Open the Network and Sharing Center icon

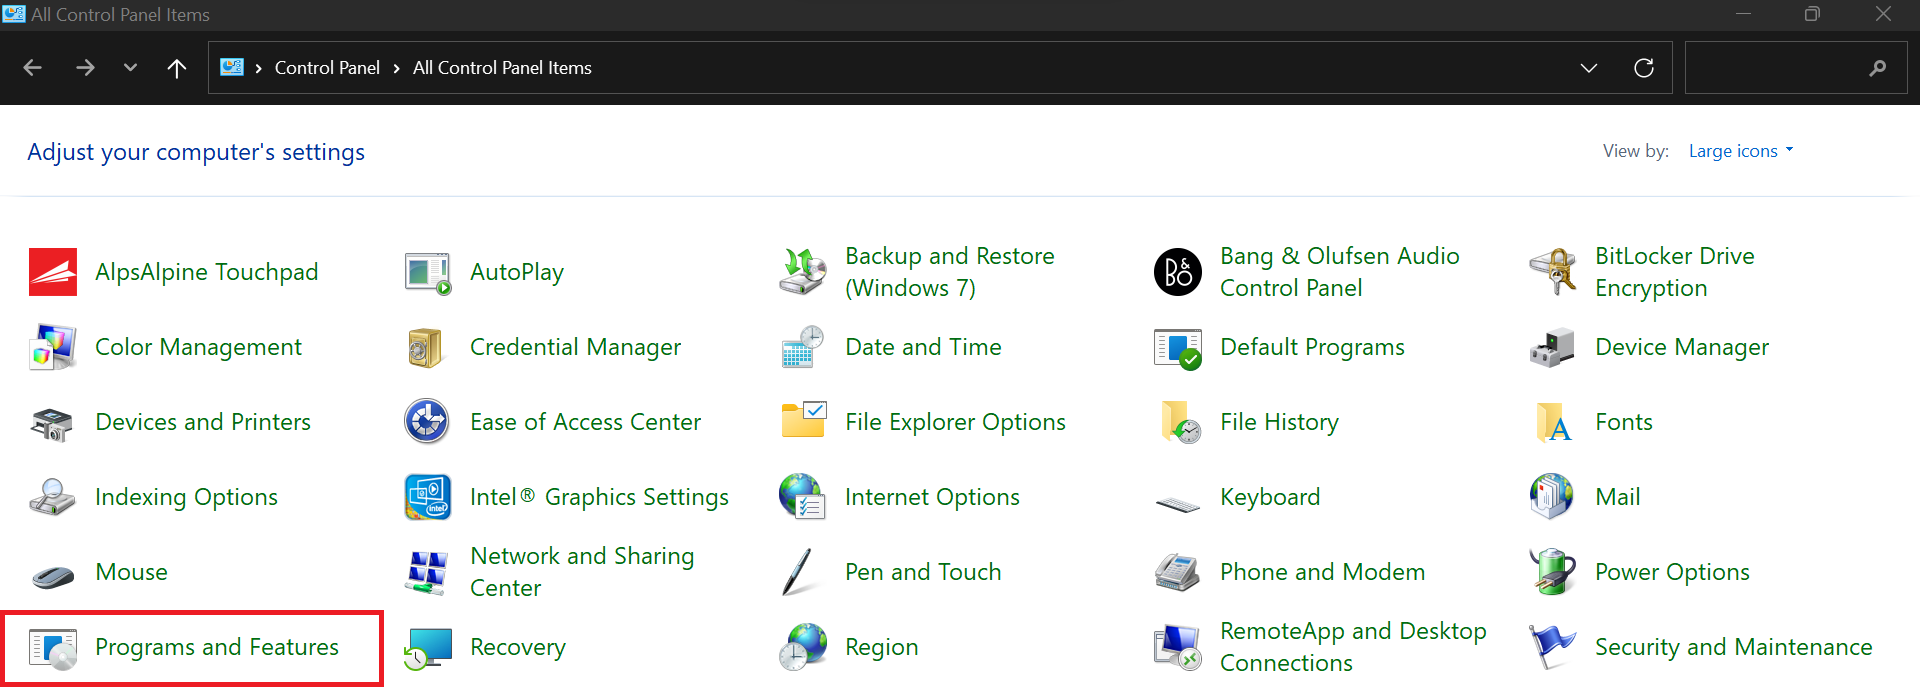[428, 572]
